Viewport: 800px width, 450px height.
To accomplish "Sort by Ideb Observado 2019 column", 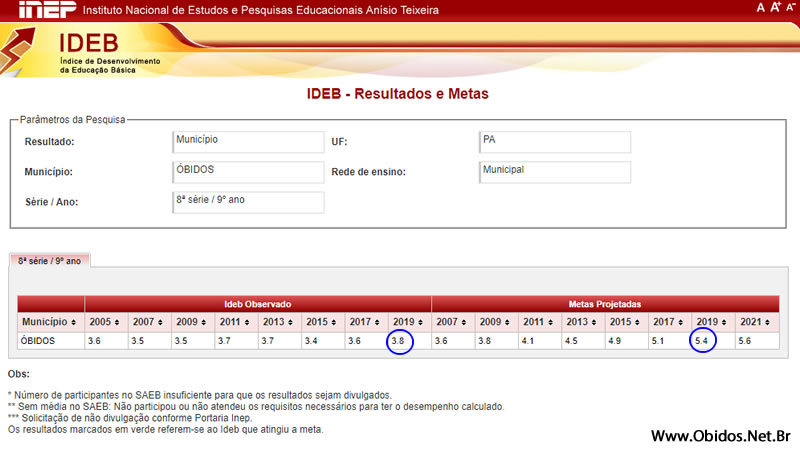I will 410,322.
